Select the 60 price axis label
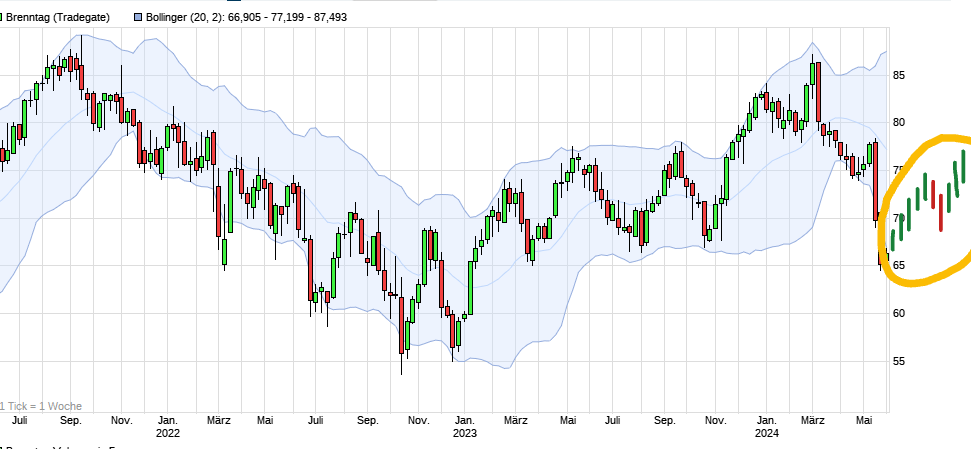971x449 pixels. [899, 313]
